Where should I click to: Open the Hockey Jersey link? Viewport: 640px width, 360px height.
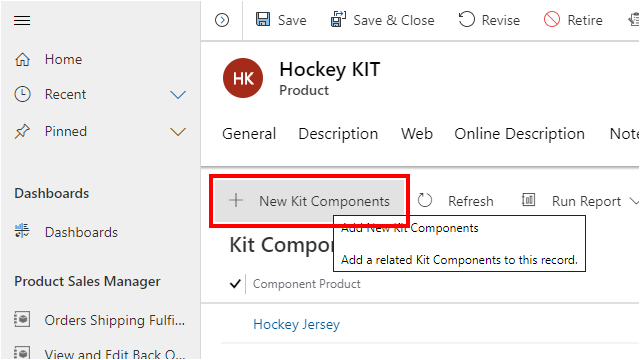[296, 324]
